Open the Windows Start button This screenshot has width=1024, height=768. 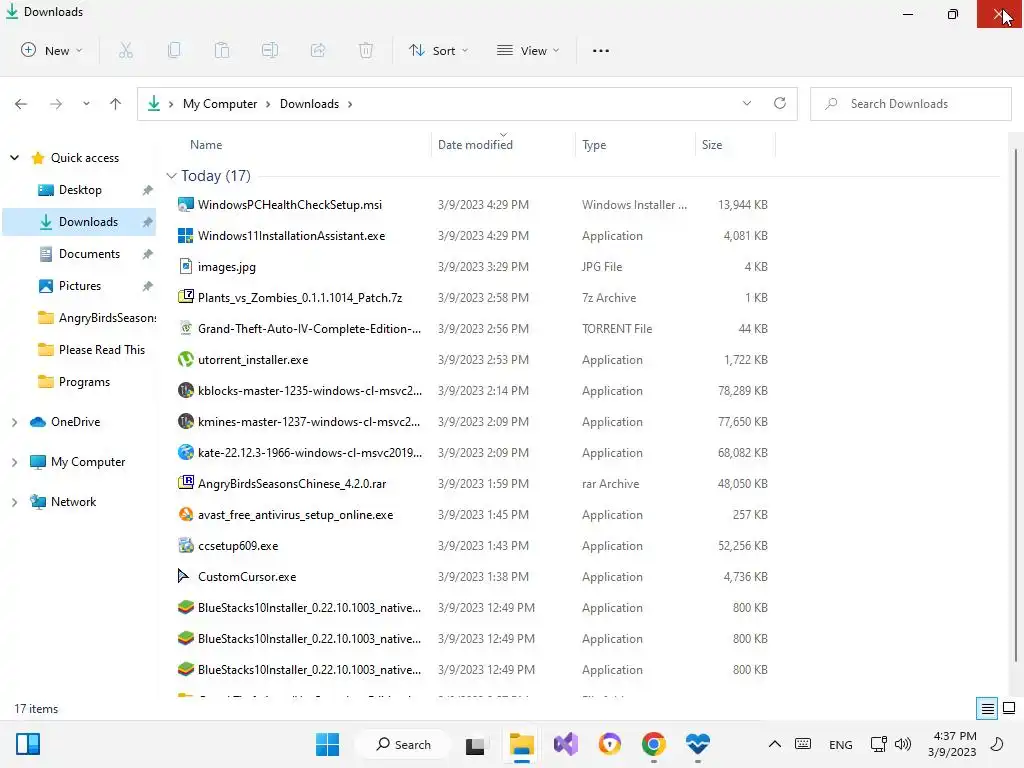(327, 744)
